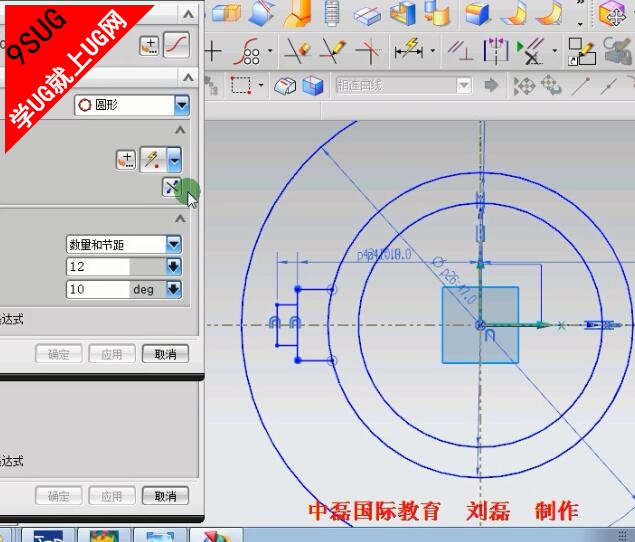
Task: Expand the Rapid Dimension dropdown arrow
Action: (433, 51)
